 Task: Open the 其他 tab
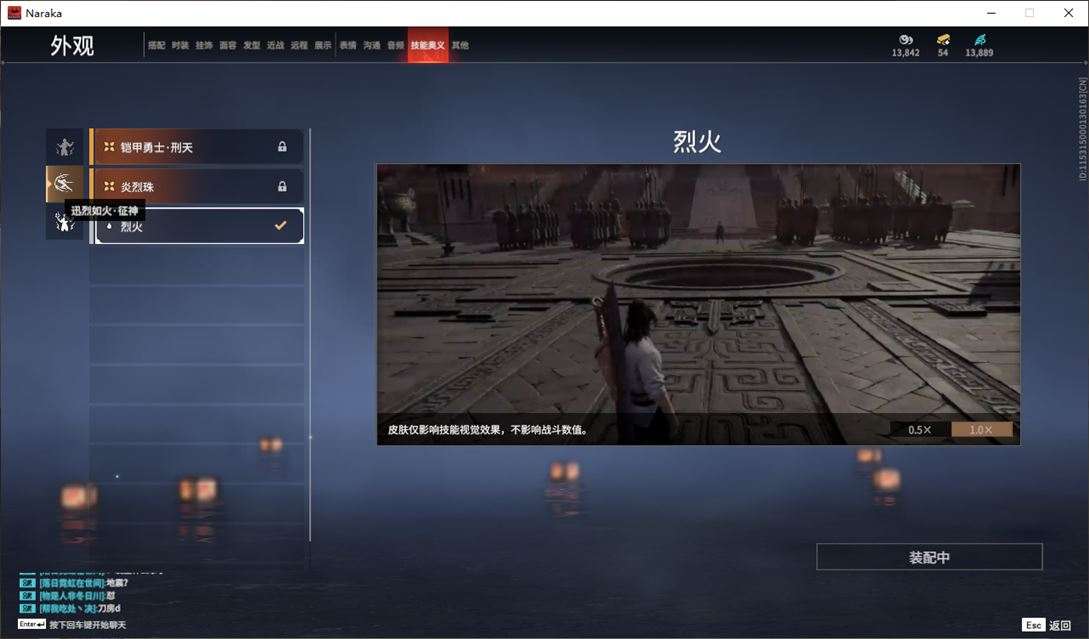point(460,45)
